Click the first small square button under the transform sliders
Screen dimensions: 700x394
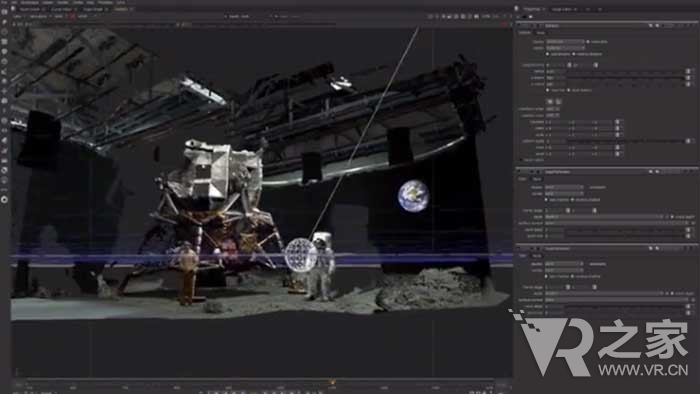(x=550, y=102)
